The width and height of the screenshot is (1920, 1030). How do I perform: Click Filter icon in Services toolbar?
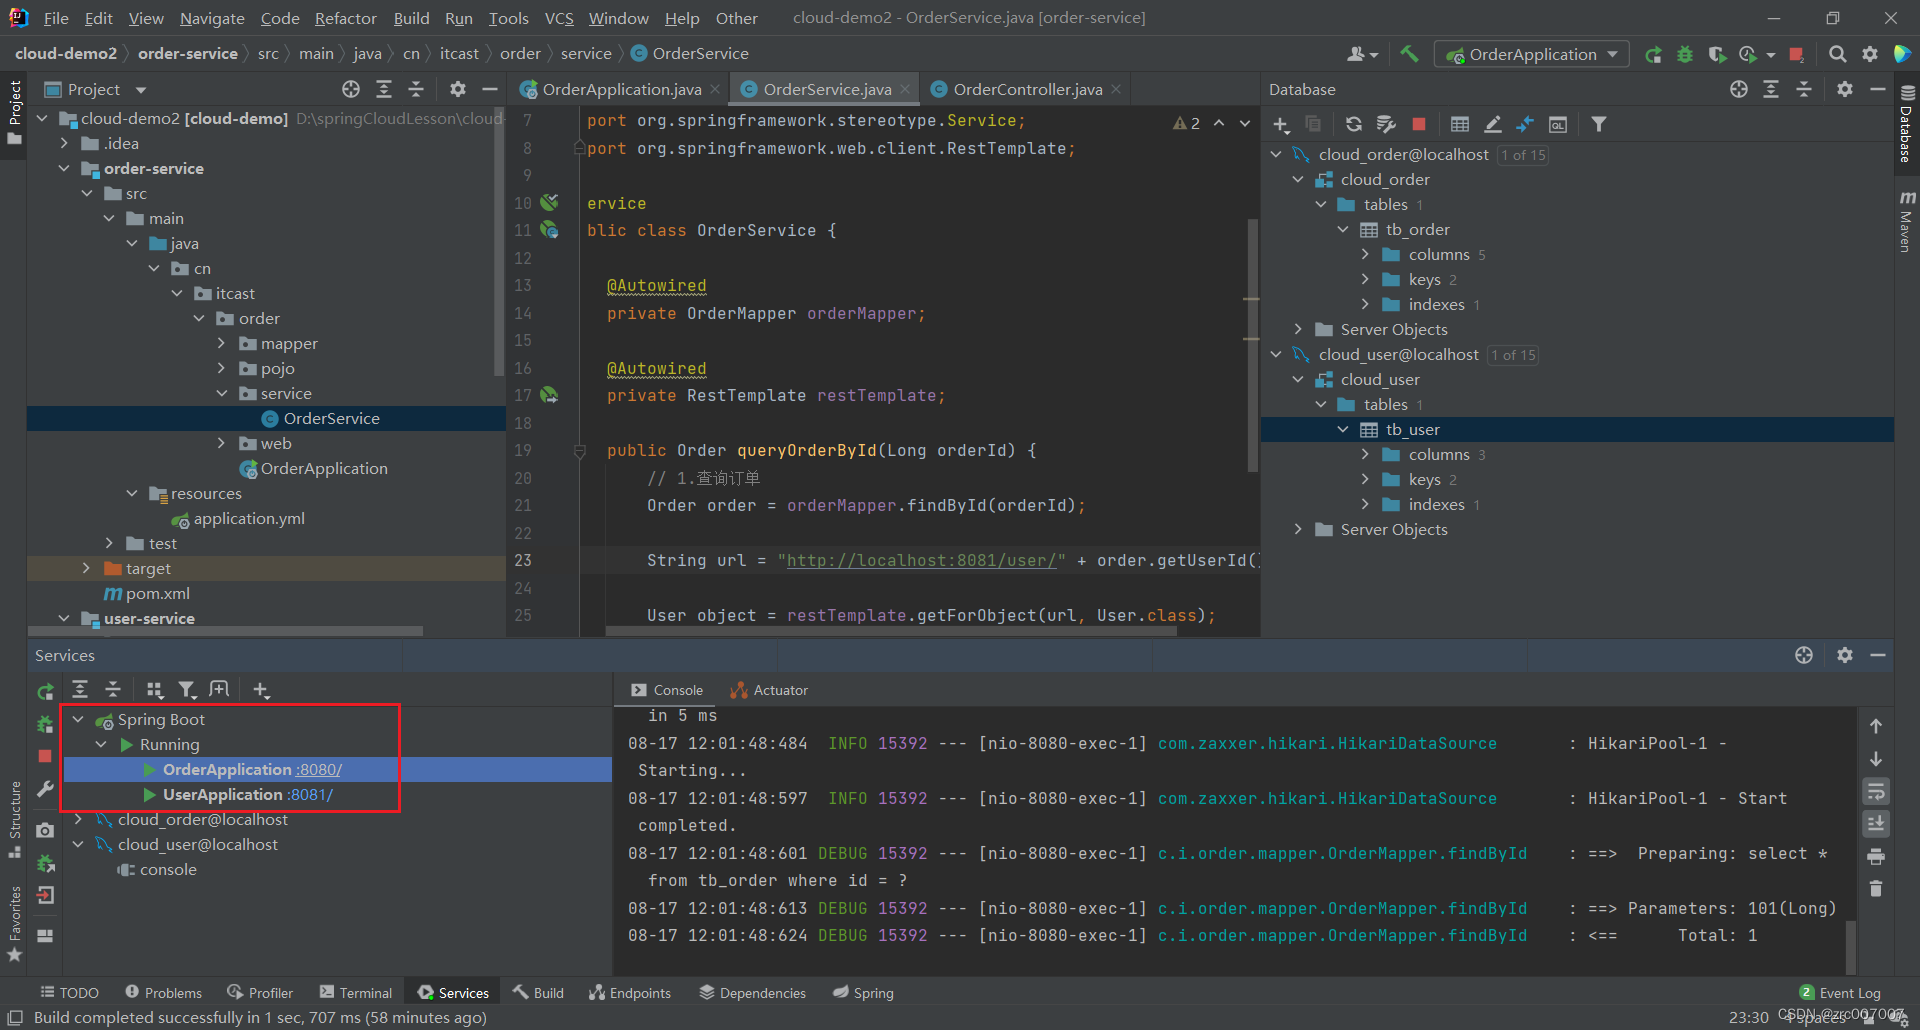tap(187, 689)
